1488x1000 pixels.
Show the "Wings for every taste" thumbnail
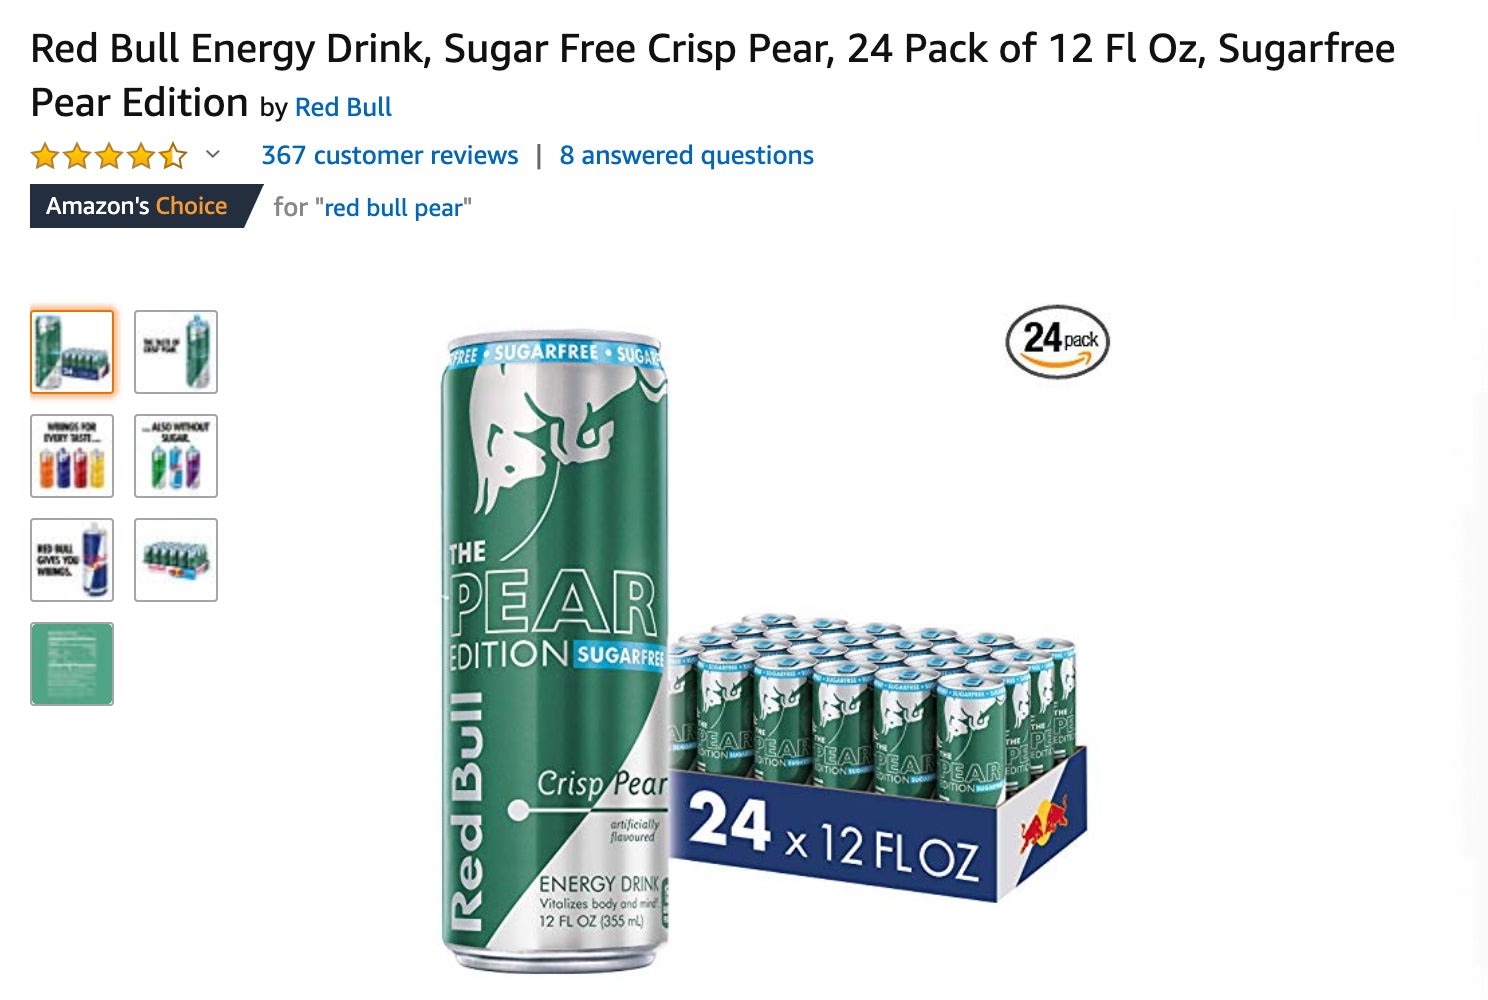72,456
